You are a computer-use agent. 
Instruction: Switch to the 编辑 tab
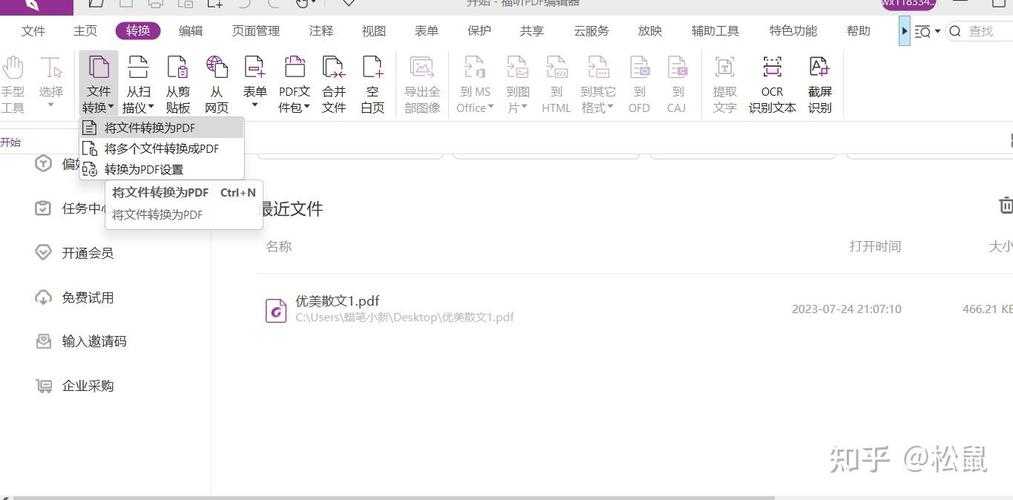[191, 31]
